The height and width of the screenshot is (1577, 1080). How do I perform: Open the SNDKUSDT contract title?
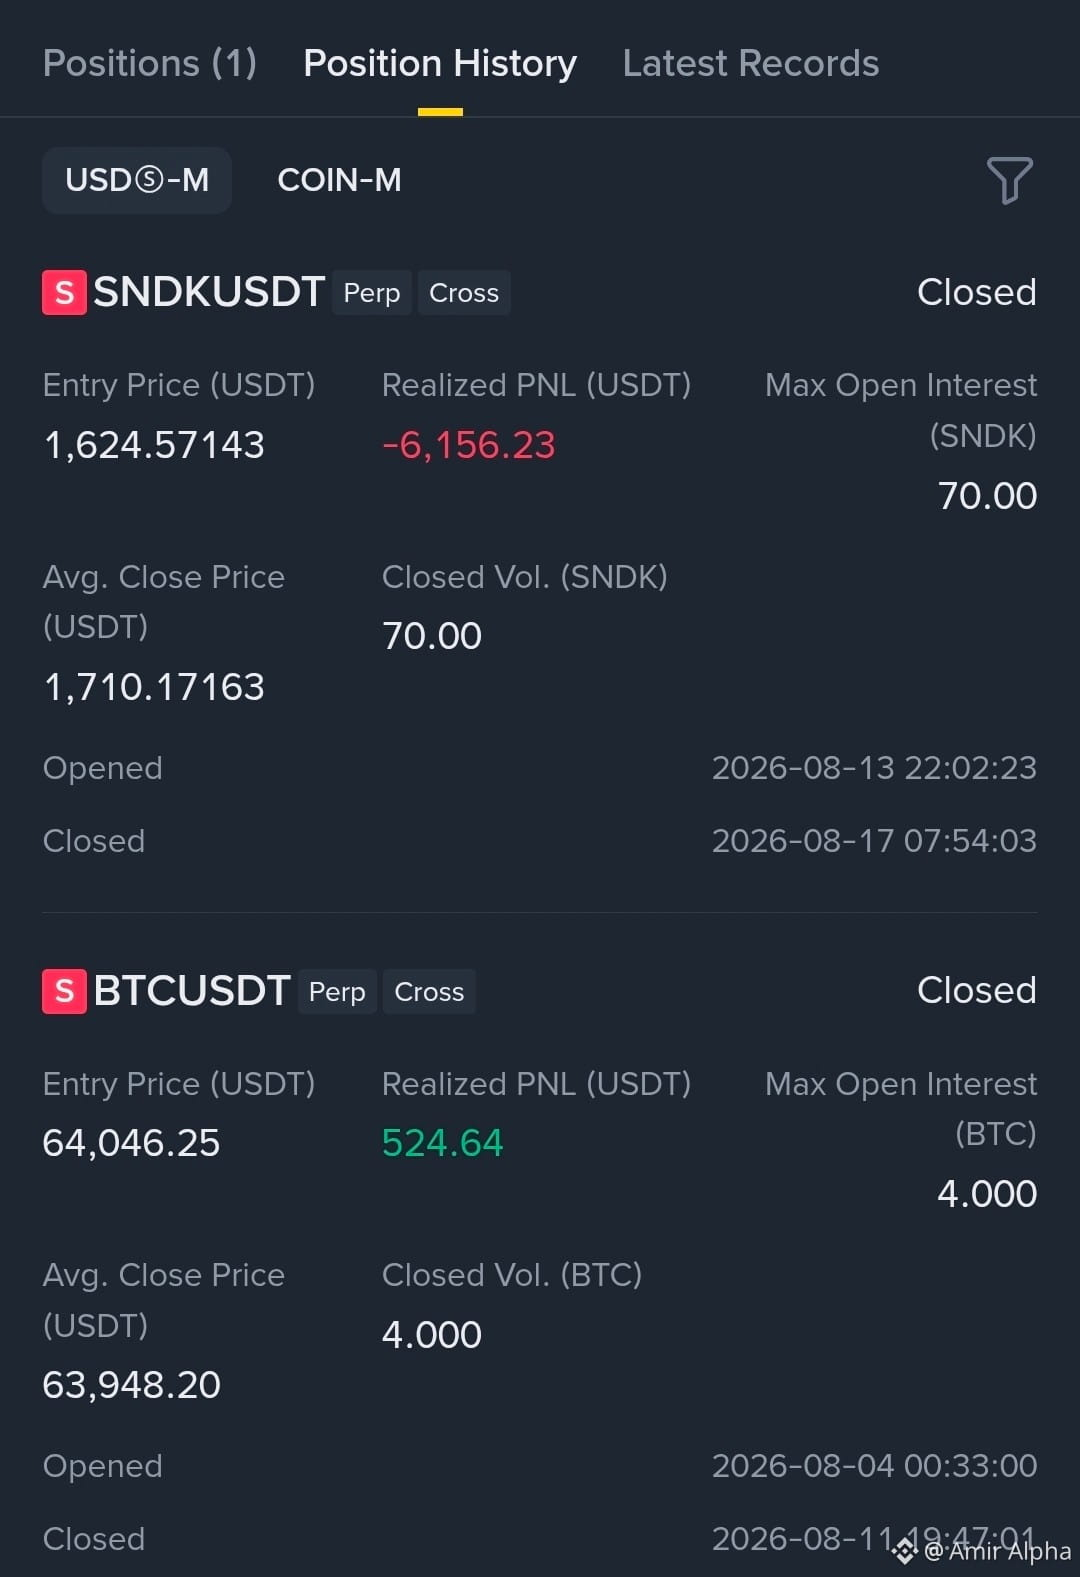tap(209, 292)
